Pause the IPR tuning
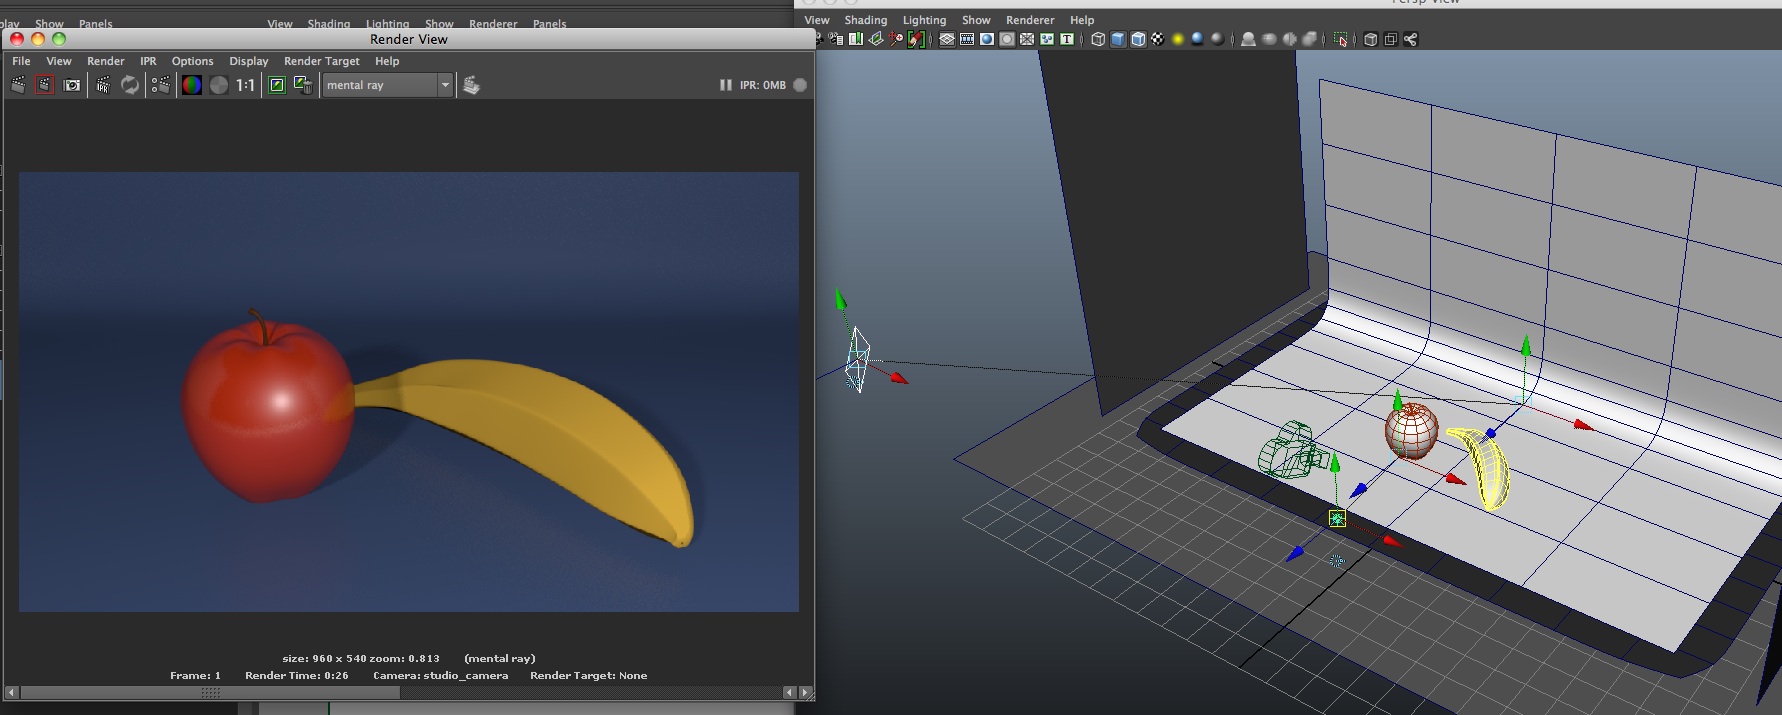 (x=726, y=85)
